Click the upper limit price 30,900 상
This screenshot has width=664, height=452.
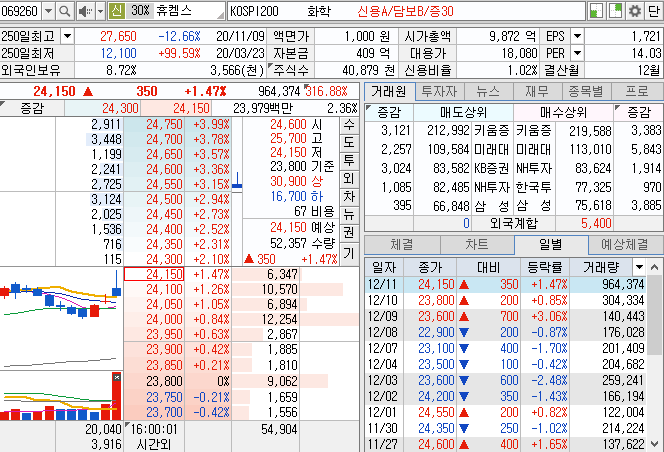pos(296,181)
